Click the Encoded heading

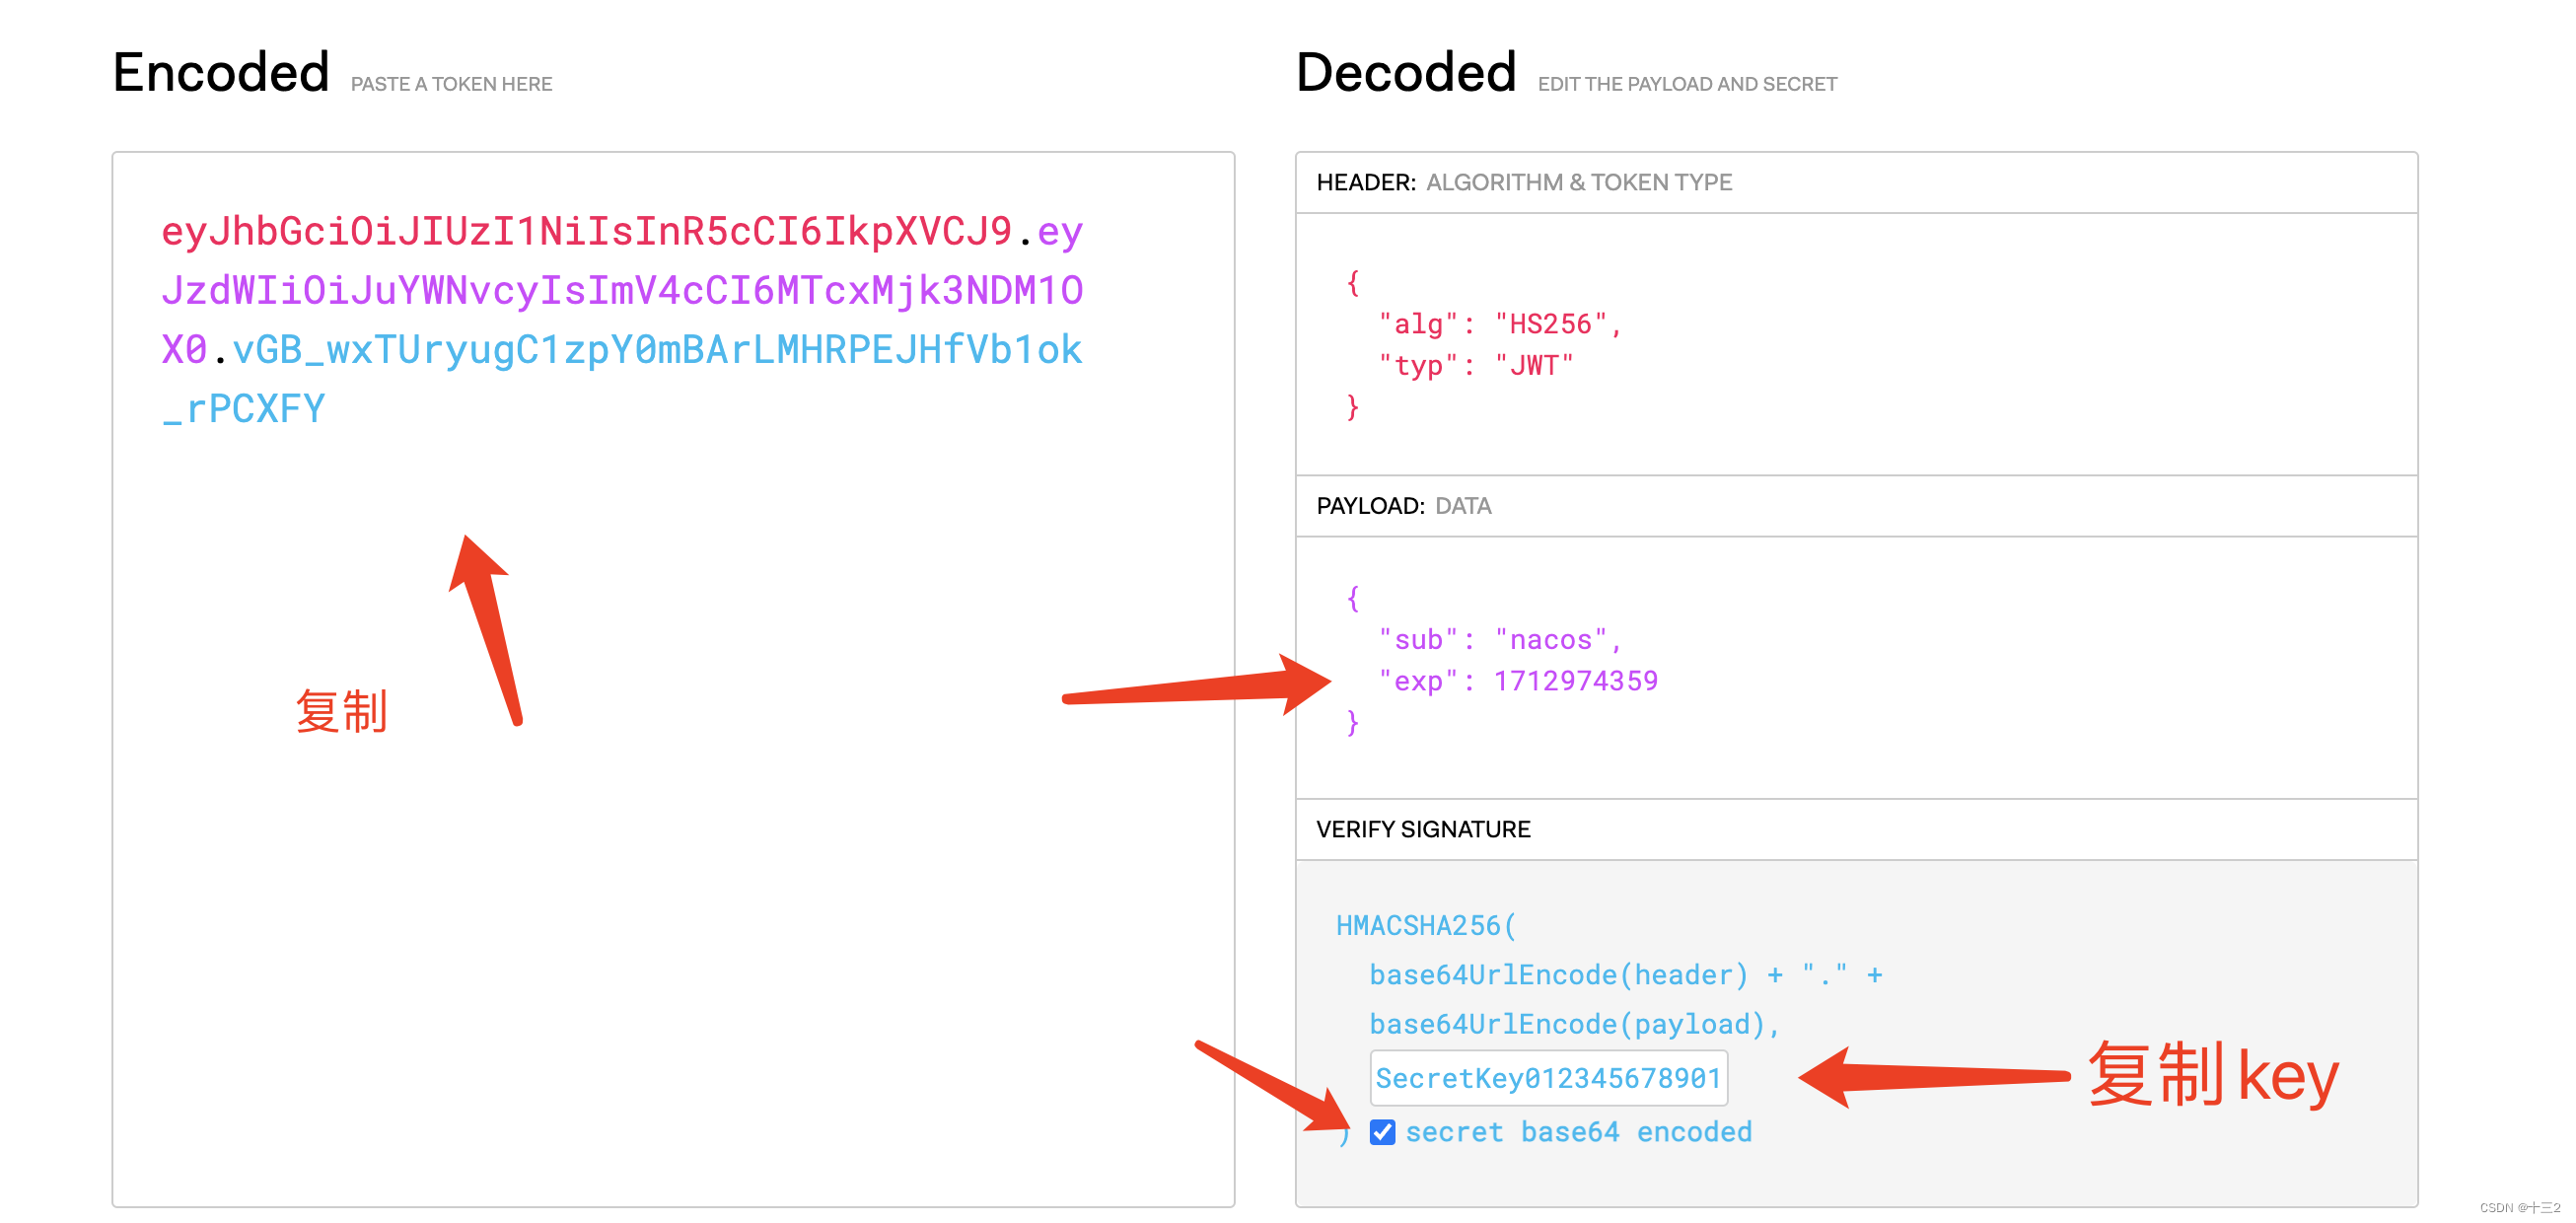pyautogui.click(x=221, y=72)
